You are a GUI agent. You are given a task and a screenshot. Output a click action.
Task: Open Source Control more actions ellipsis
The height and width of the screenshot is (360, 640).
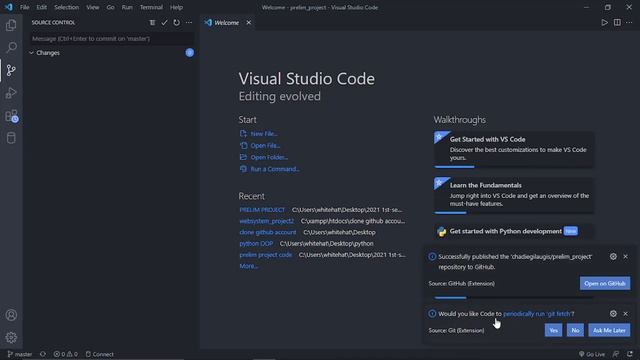[x=189, y=22]
